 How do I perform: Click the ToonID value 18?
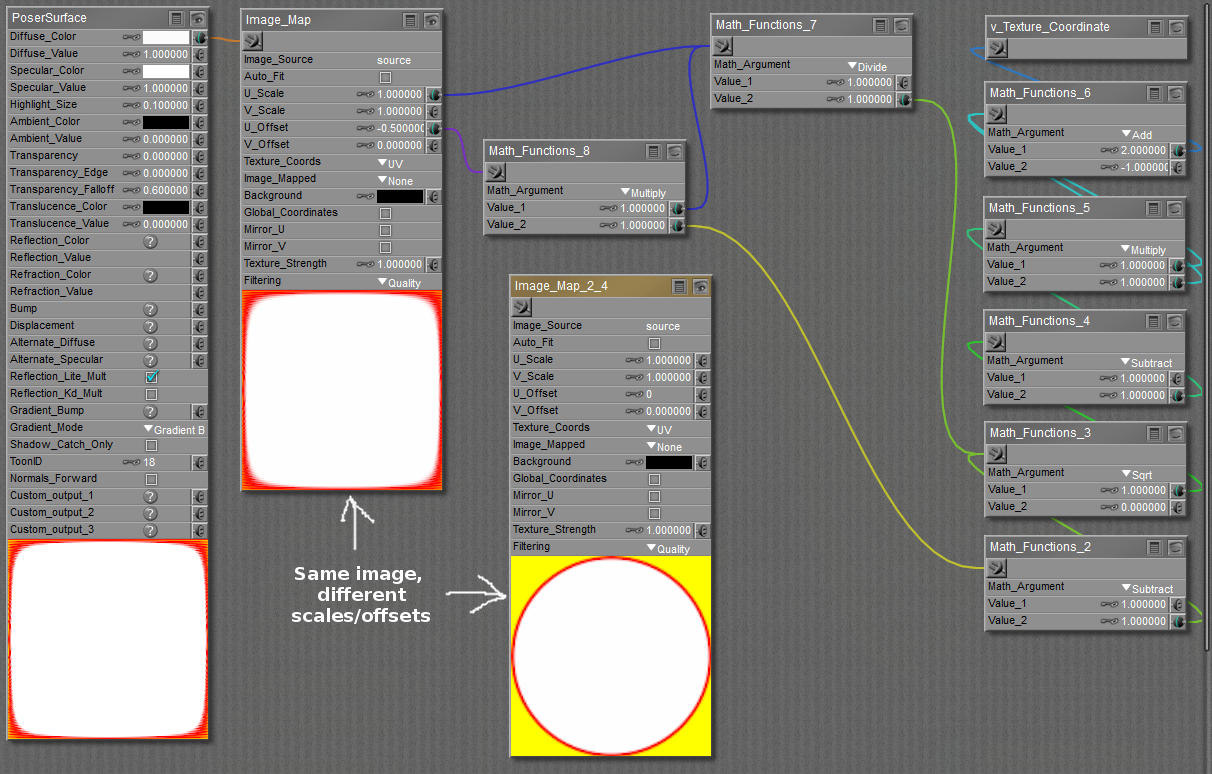150,463
